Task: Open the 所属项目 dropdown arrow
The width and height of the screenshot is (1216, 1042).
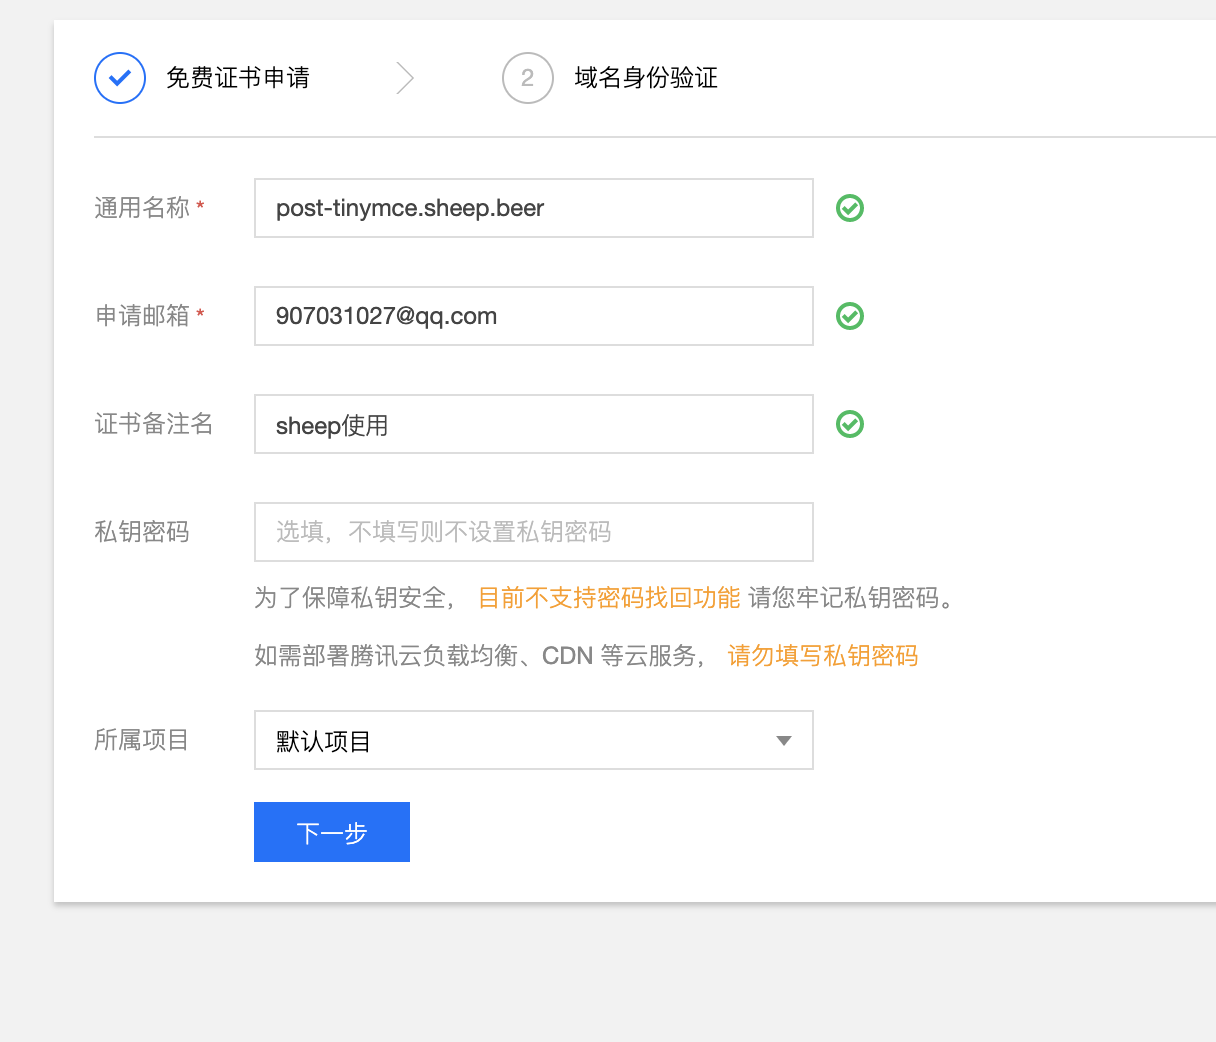Action: click(784, 741)
